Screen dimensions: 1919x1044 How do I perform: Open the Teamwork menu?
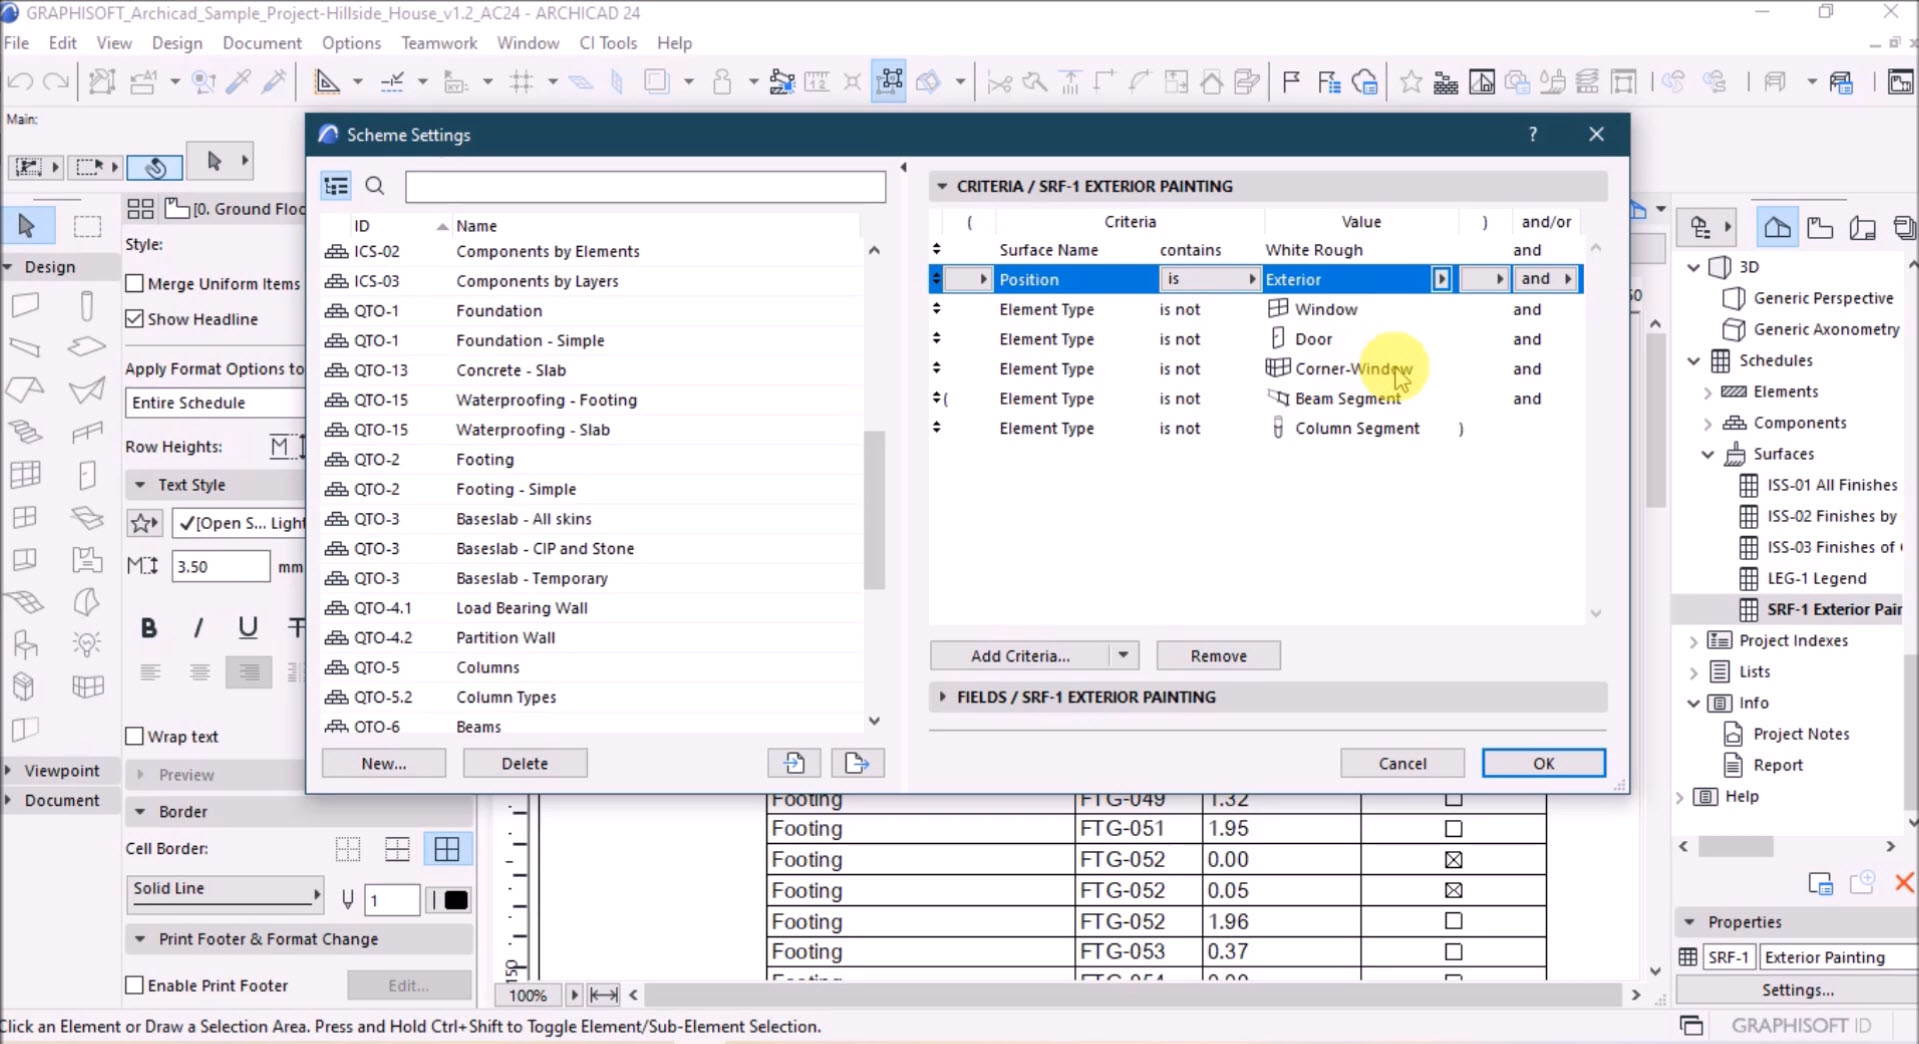click(x=439, y=43)
